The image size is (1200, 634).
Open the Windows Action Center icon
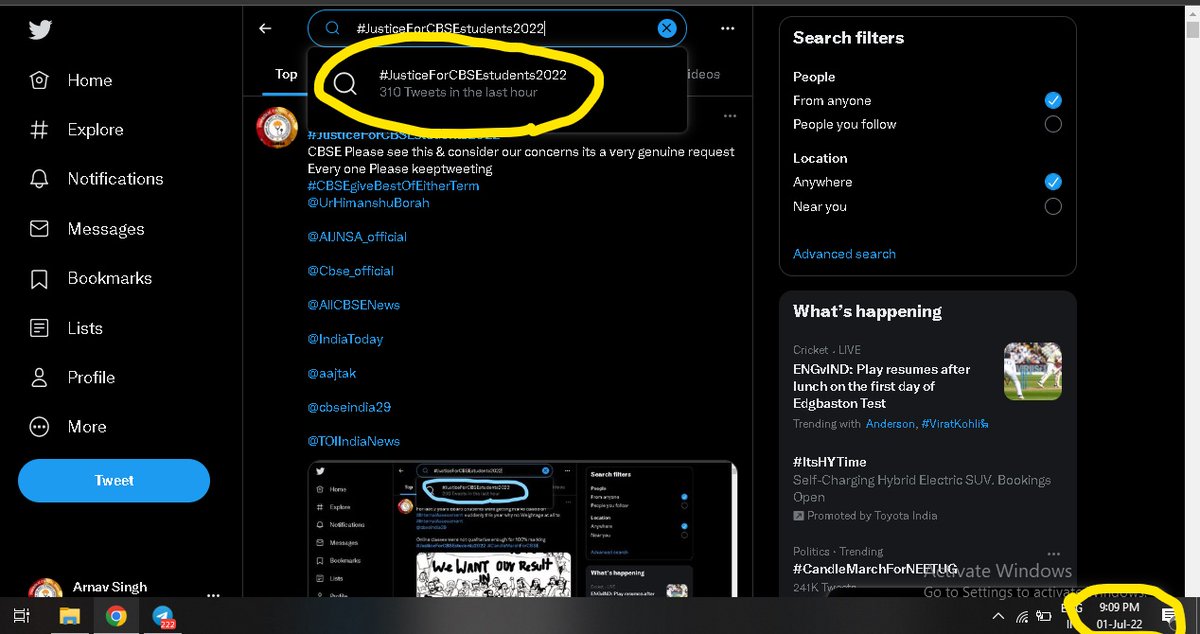pos(1167,615)
